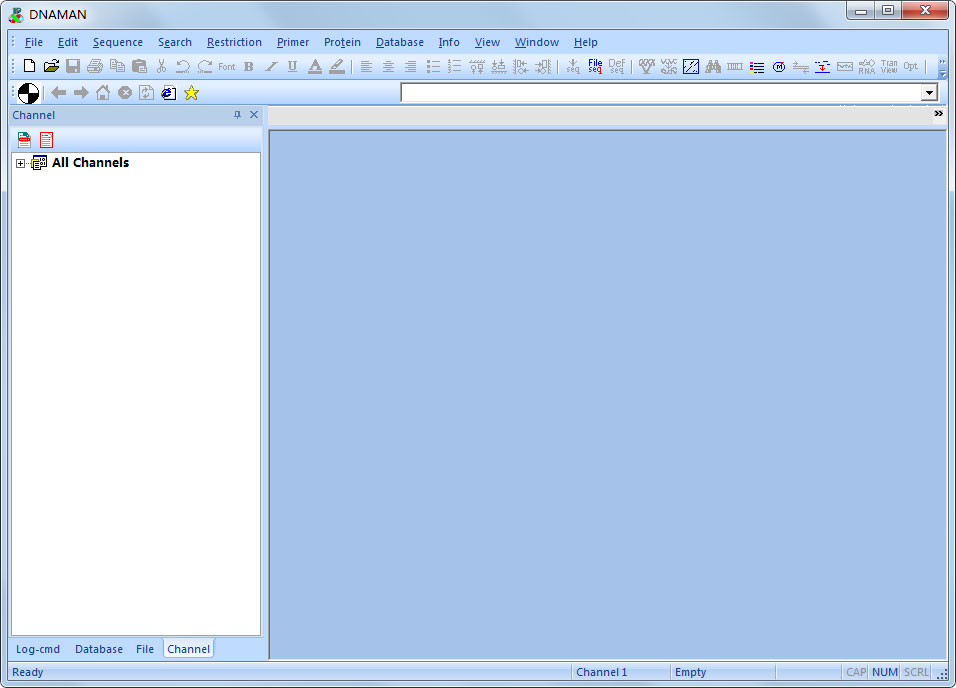The width and height of the screenshot is (956, 688).
Task: Click the binoculars search icon
Action: [x=713, y=66]
